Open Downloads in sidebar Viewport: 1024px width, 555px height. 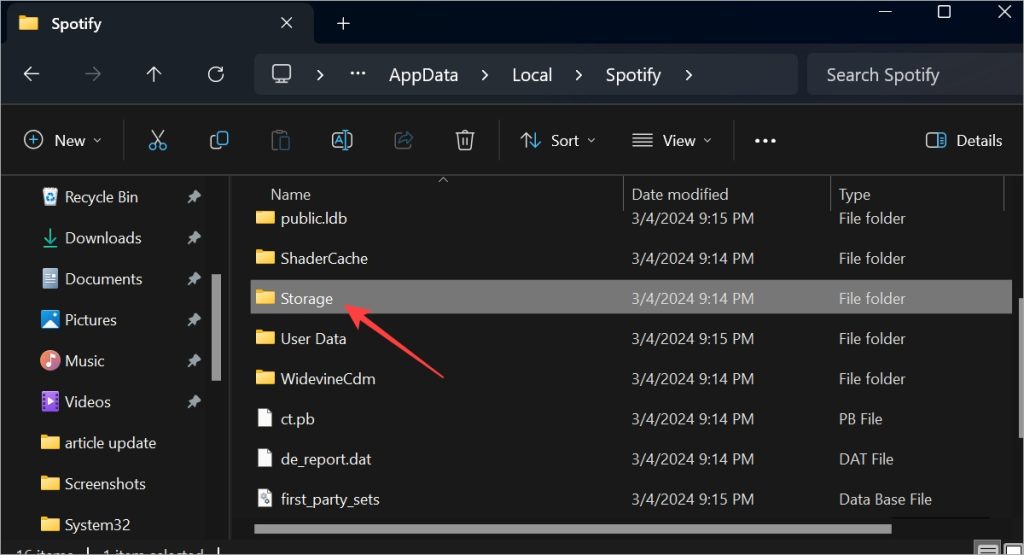pos(103,238)
